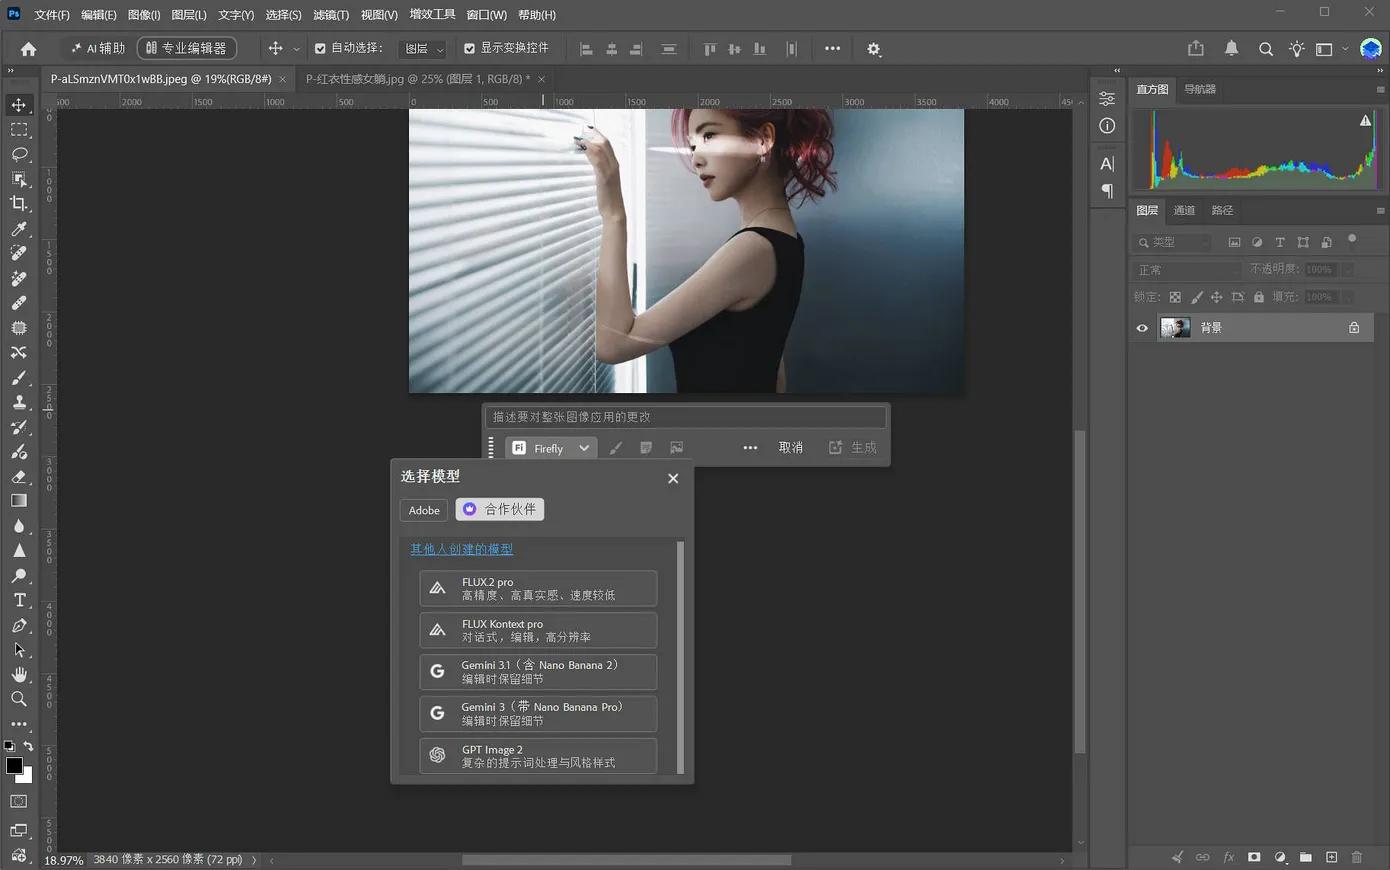Toggle the layer filter on/off switch
The height and width of the screenshot is (870, 1390).
(x=1352, y=239)
